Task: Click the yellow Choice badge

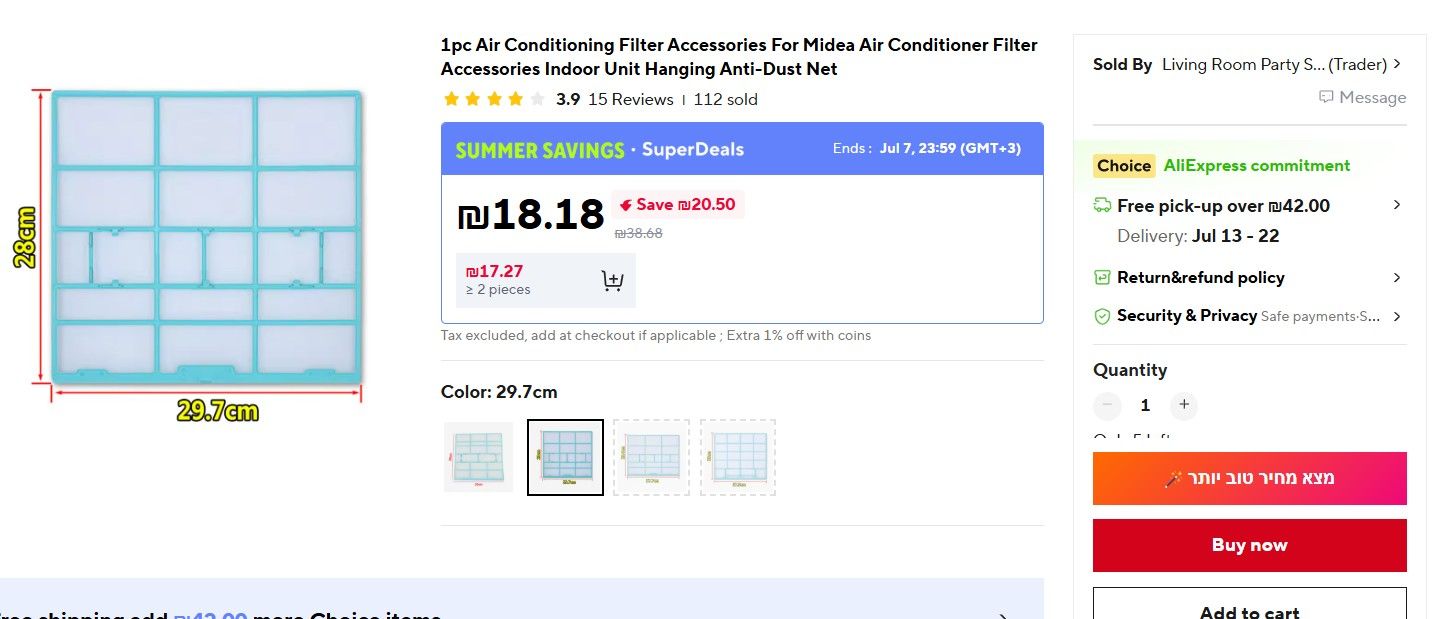Action: (1124, 166)
